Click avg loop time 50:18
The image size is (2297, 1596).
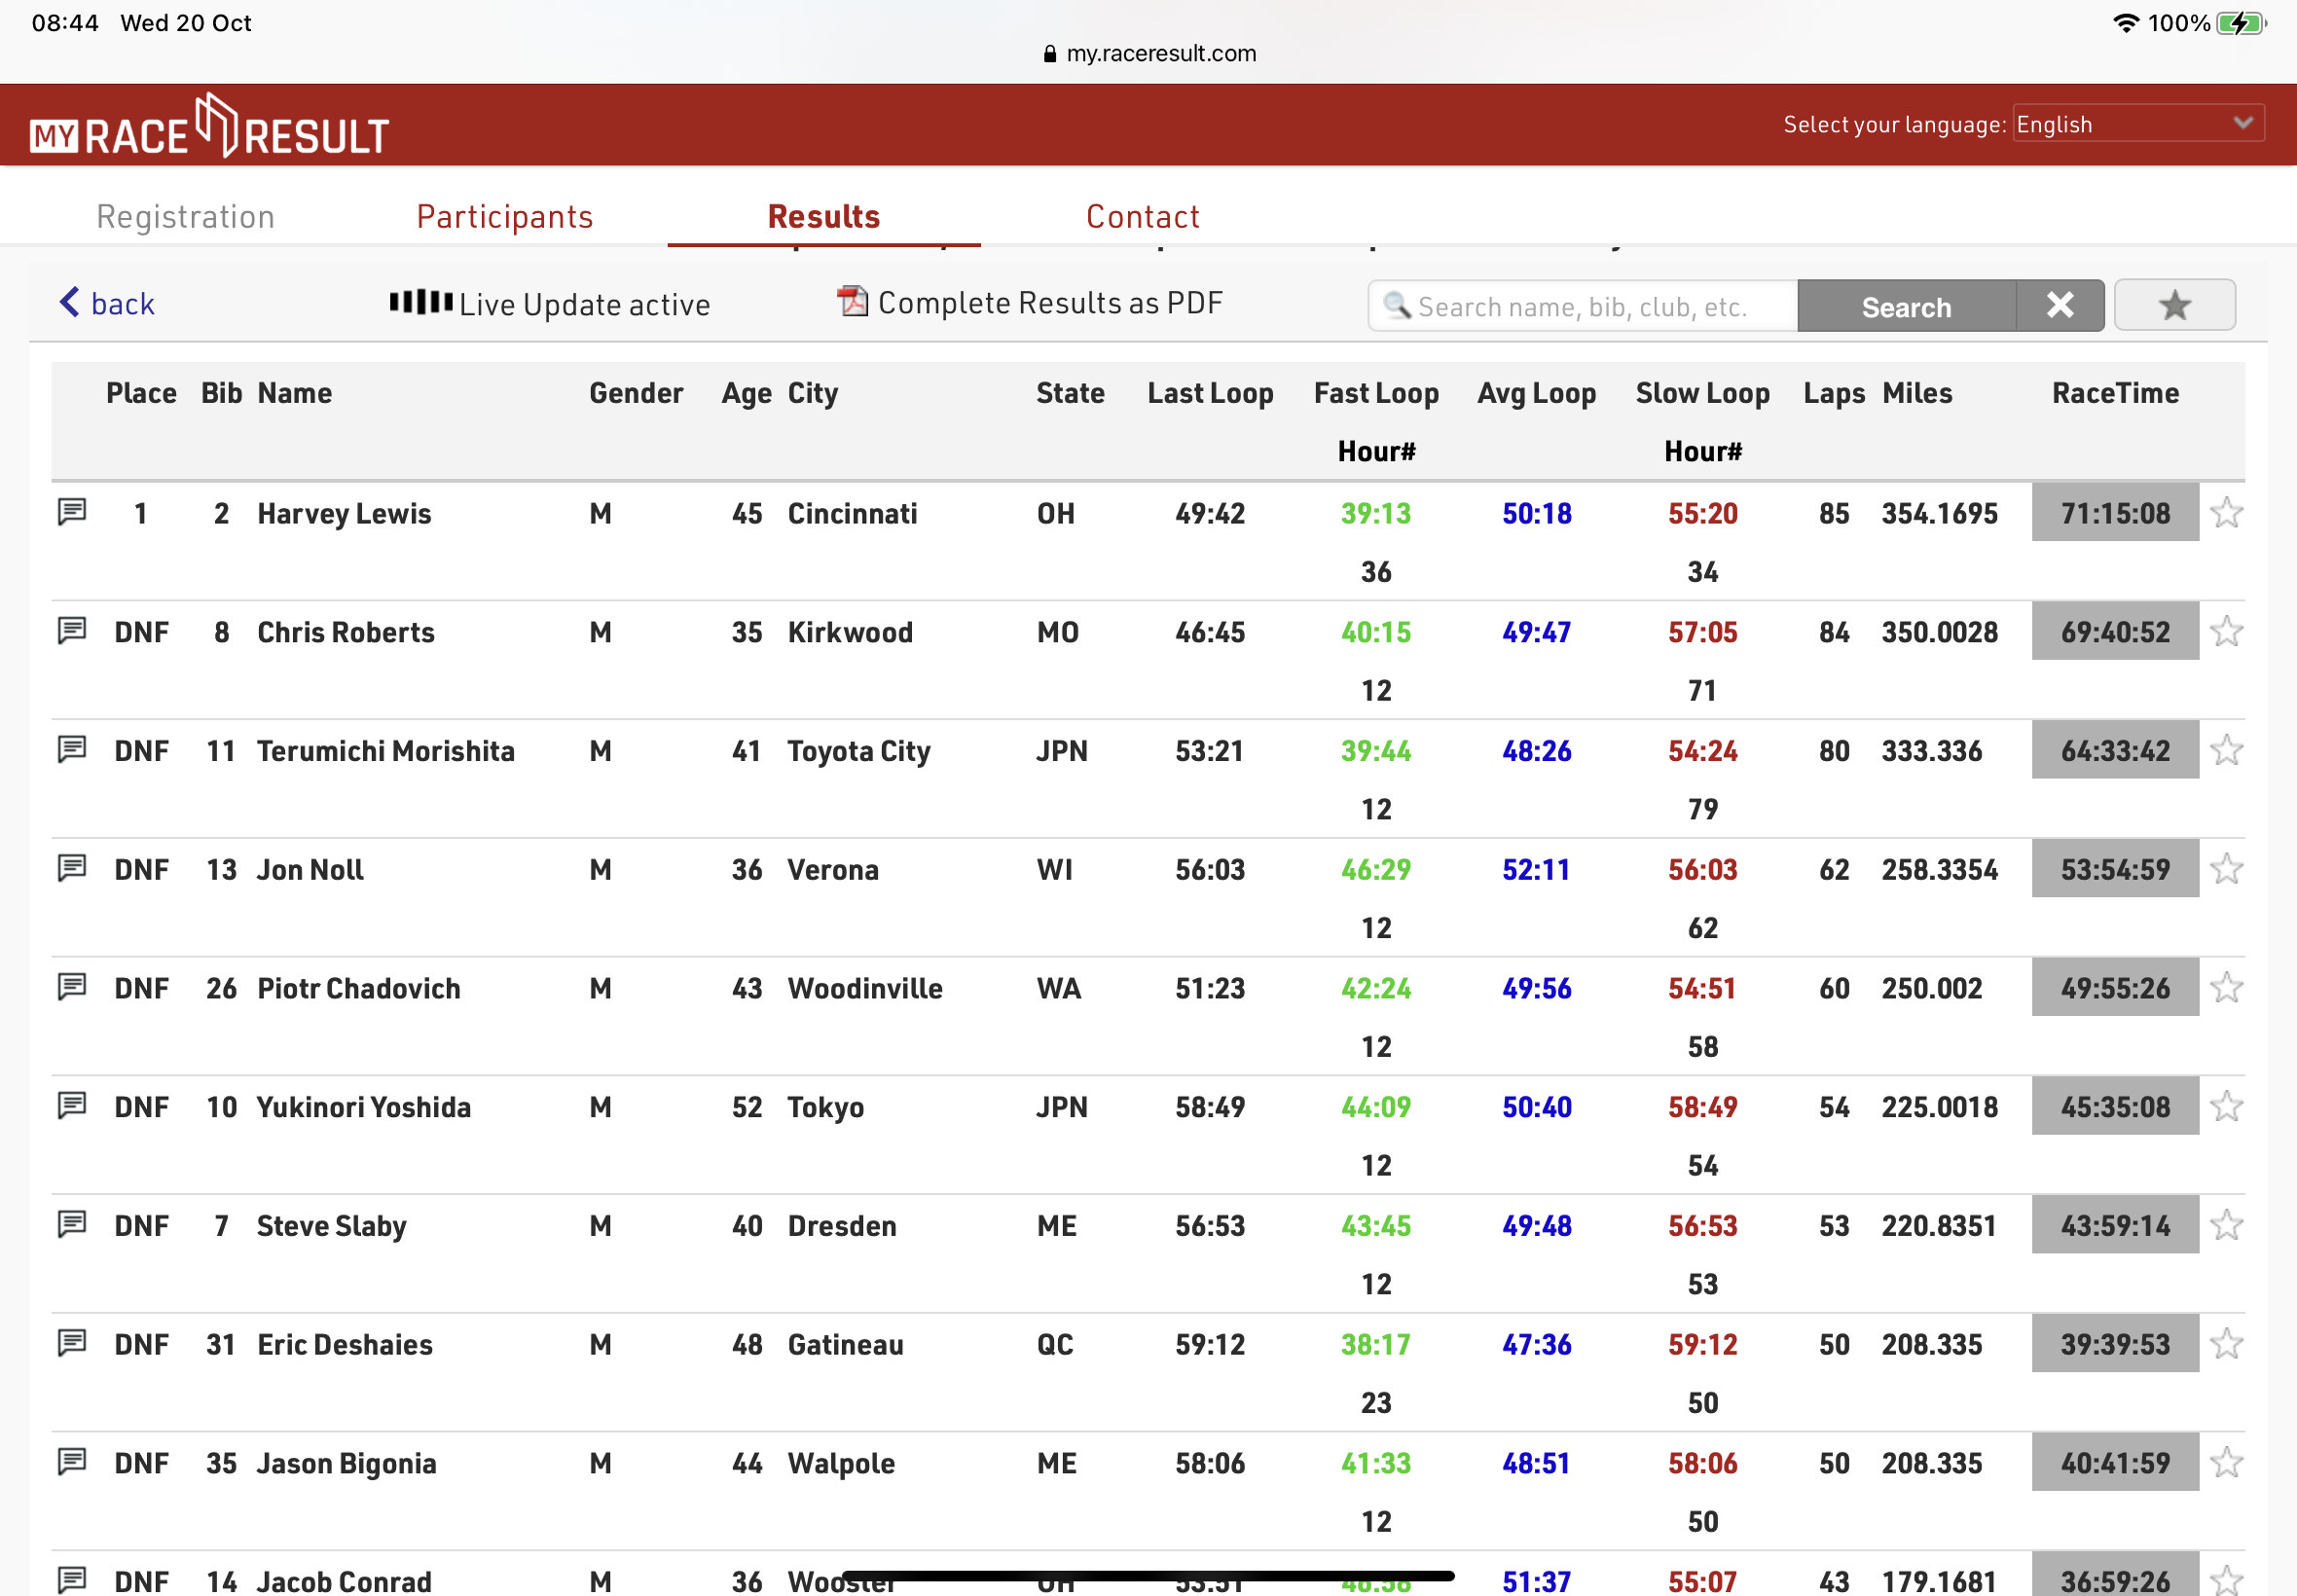coord(1536,513)
